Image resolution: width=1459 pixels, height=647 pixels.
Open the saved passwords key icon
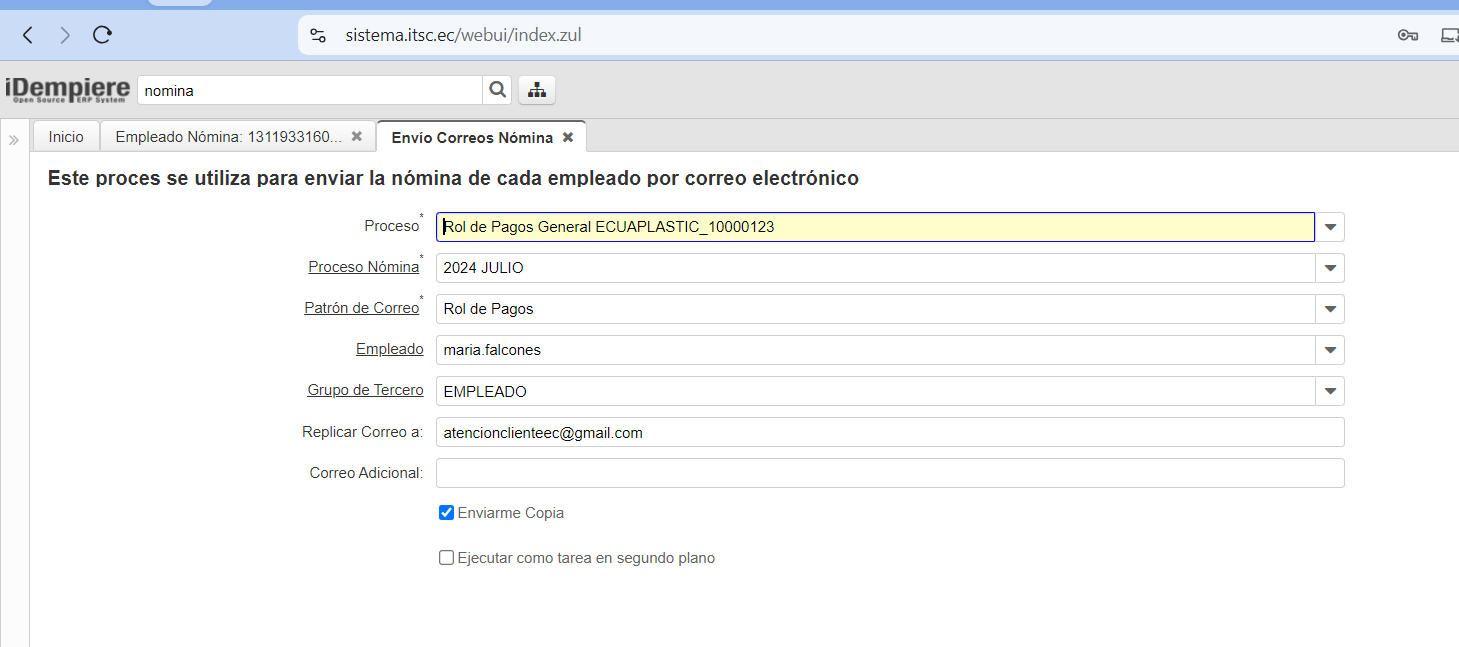coord(1408,35)
